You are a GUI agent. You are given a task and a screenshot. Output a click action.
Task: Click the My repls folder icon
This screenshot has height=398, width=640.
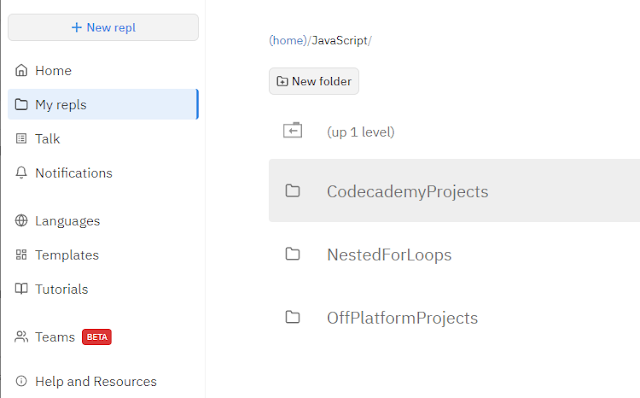pyautogui.click(x=21, y=105)
